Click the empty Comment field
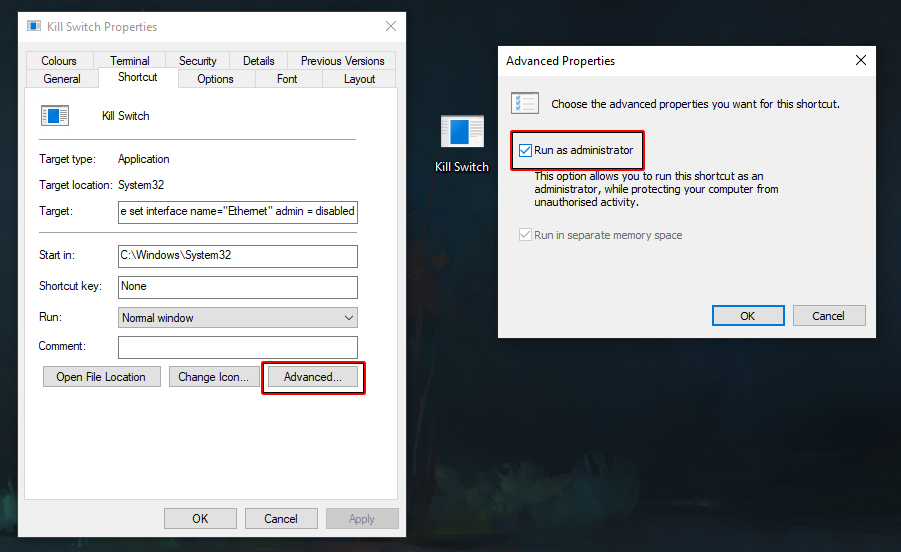 [238, 347]
